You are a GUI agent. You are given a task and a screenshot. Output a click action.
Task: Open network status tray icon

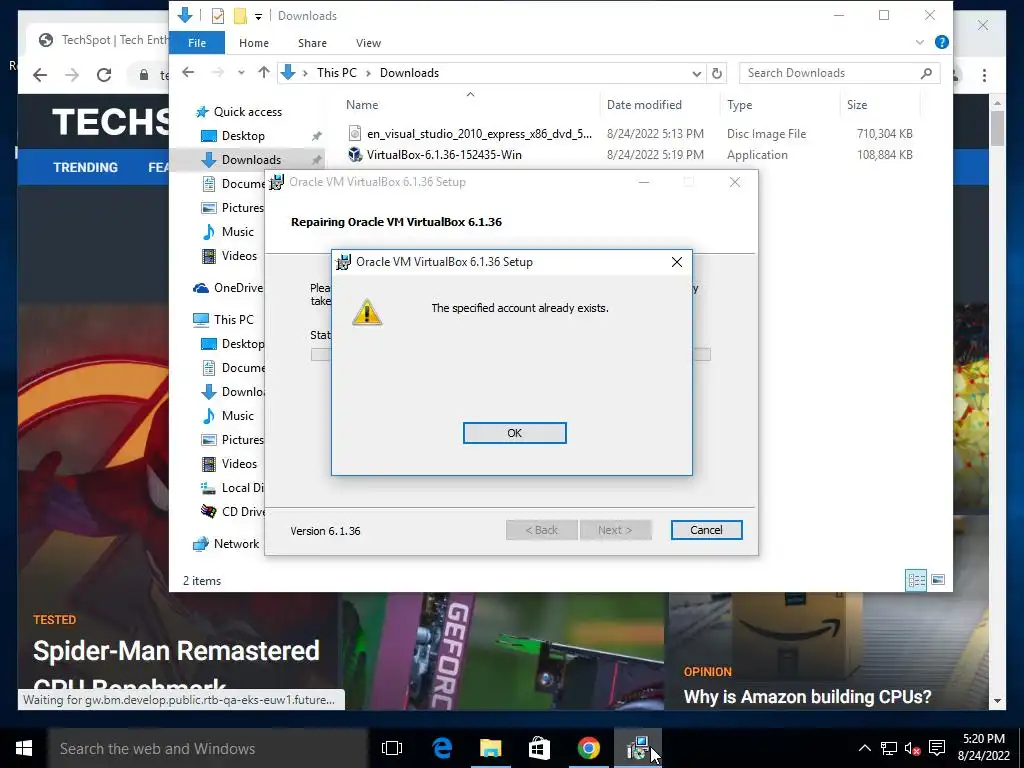889,748
